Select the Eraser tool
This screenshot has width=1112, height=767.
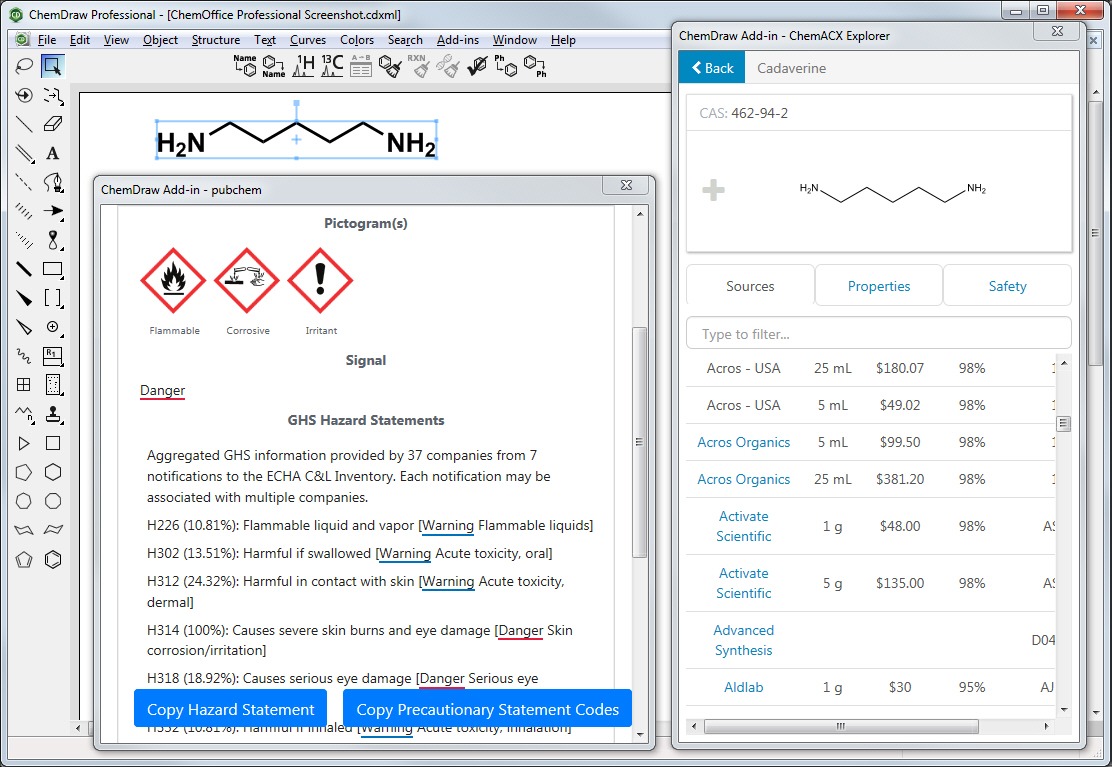pos(53,125)
